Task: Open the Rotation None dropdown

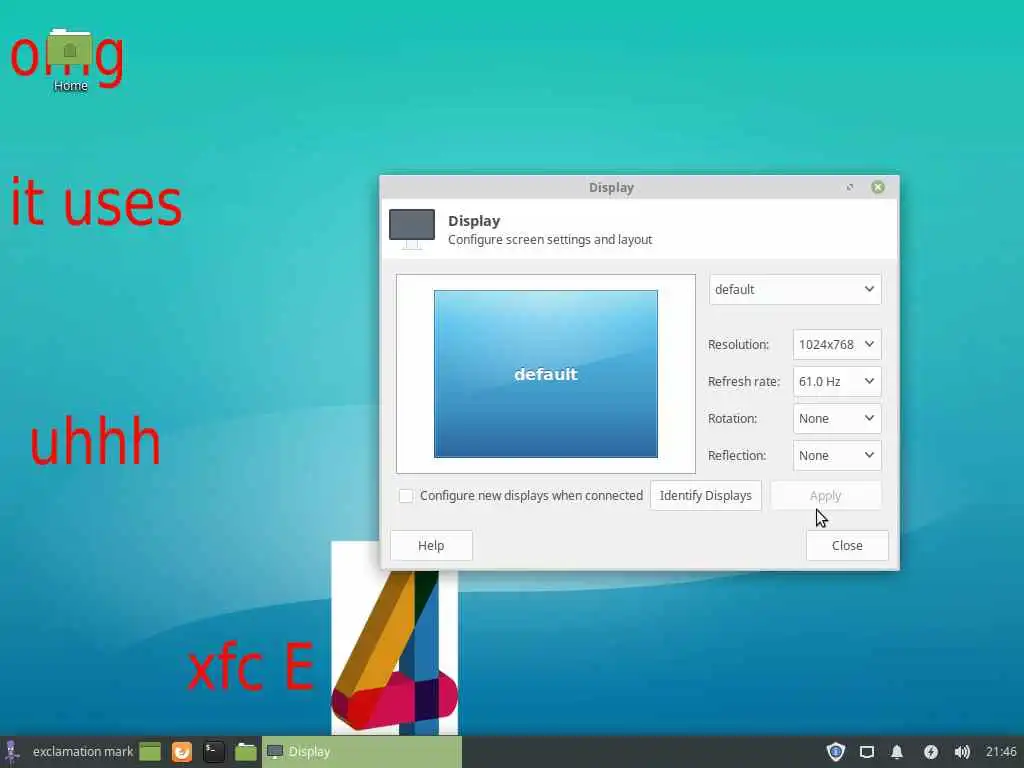Action: click(837, 419)
